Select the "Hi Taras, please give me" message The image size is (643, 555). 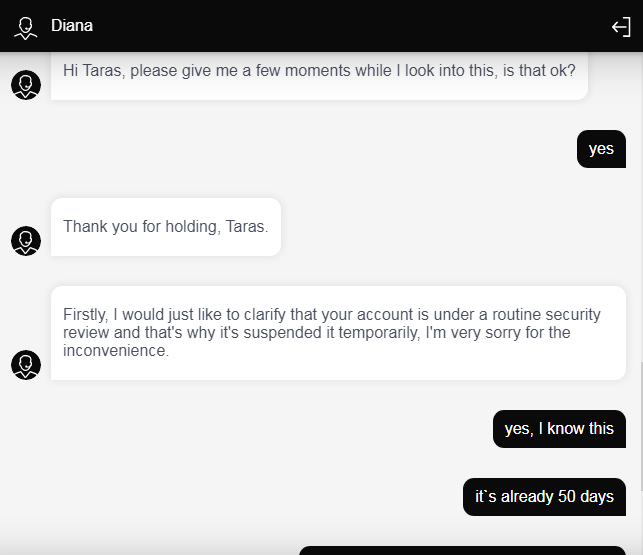319,72
